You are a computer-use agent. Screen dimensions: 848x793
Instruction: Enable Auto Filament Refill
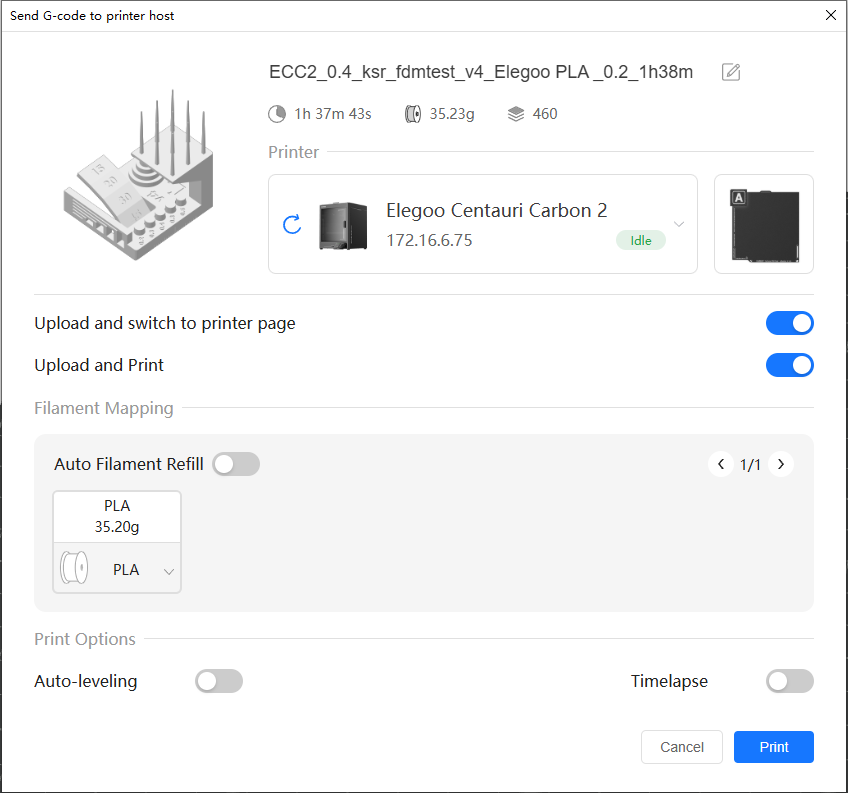pyautogui.click(x=236, y=464)
